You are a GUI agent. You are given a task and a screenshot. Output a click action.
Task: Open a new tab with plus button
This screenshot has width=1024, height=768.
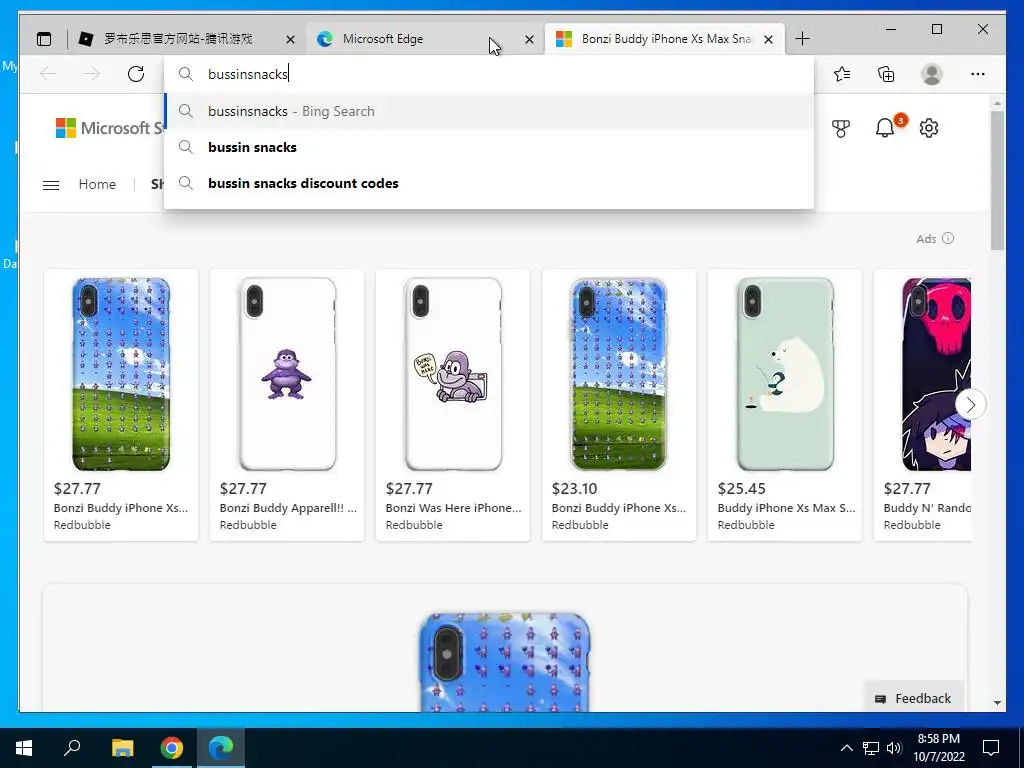point(803,39)
